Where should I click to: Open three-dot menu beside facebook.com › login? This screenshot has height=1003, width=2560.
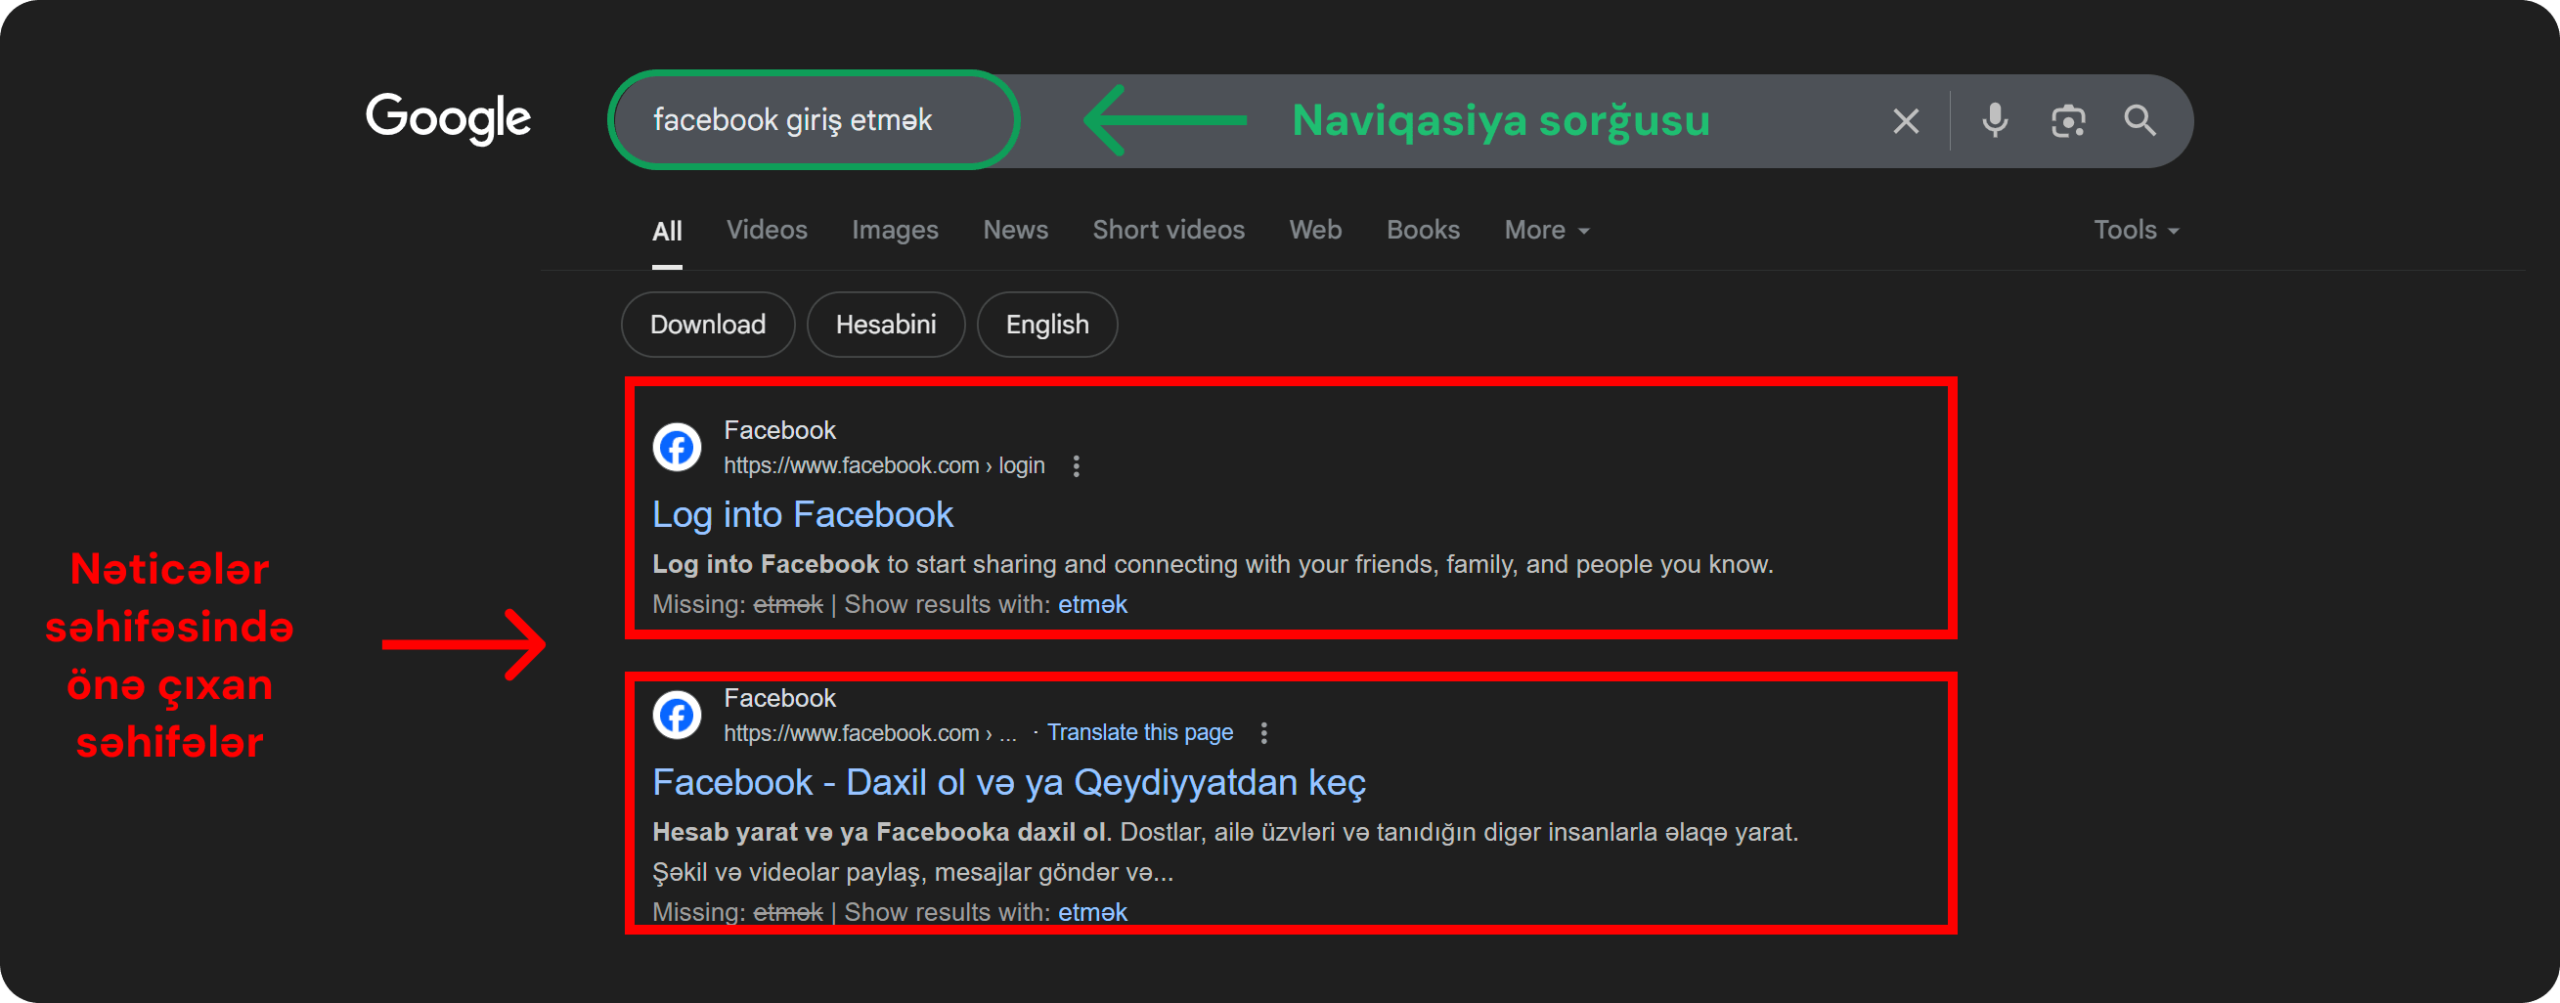pos(1076,466)
